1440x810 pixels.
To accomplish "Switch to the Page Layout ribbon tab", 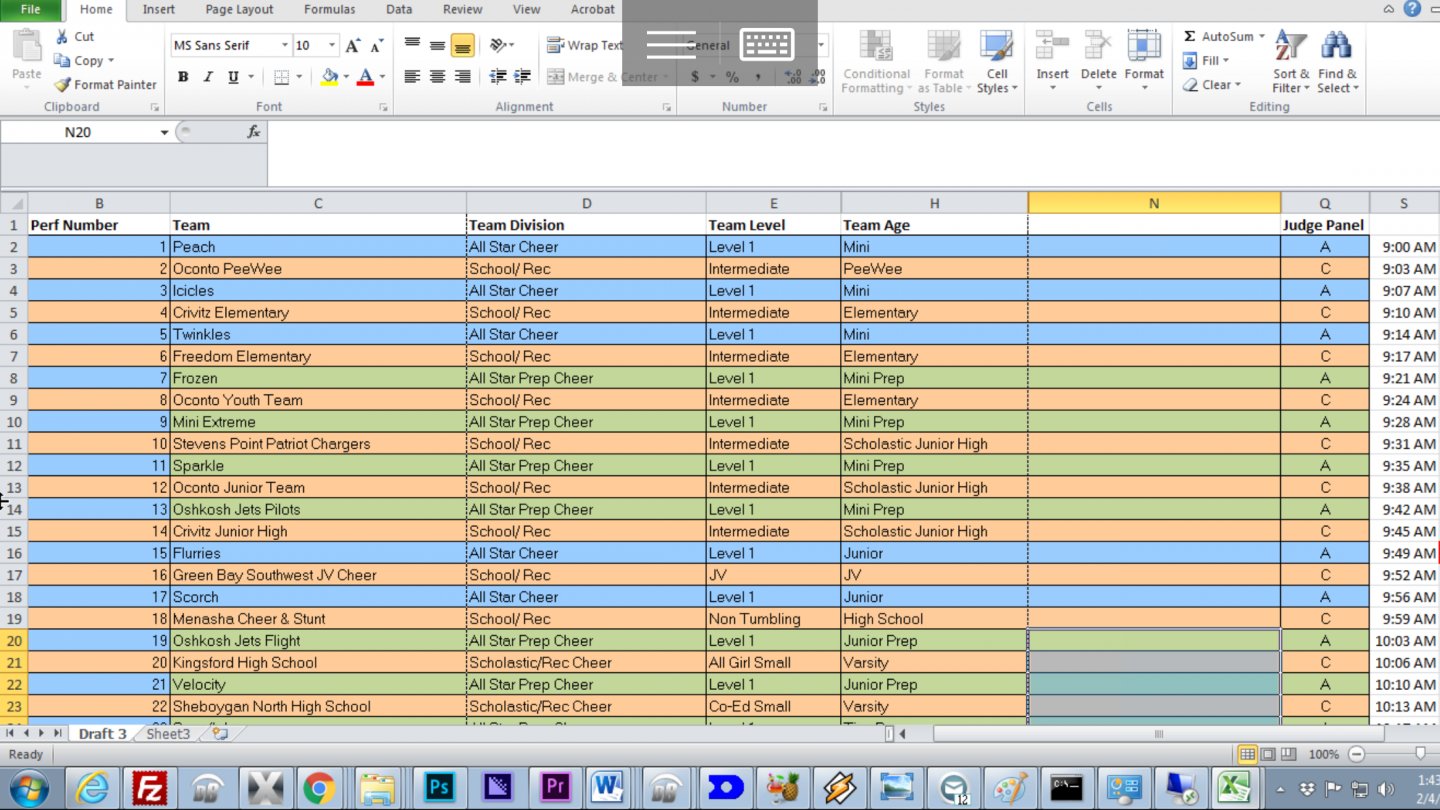I will click(239, 10).
